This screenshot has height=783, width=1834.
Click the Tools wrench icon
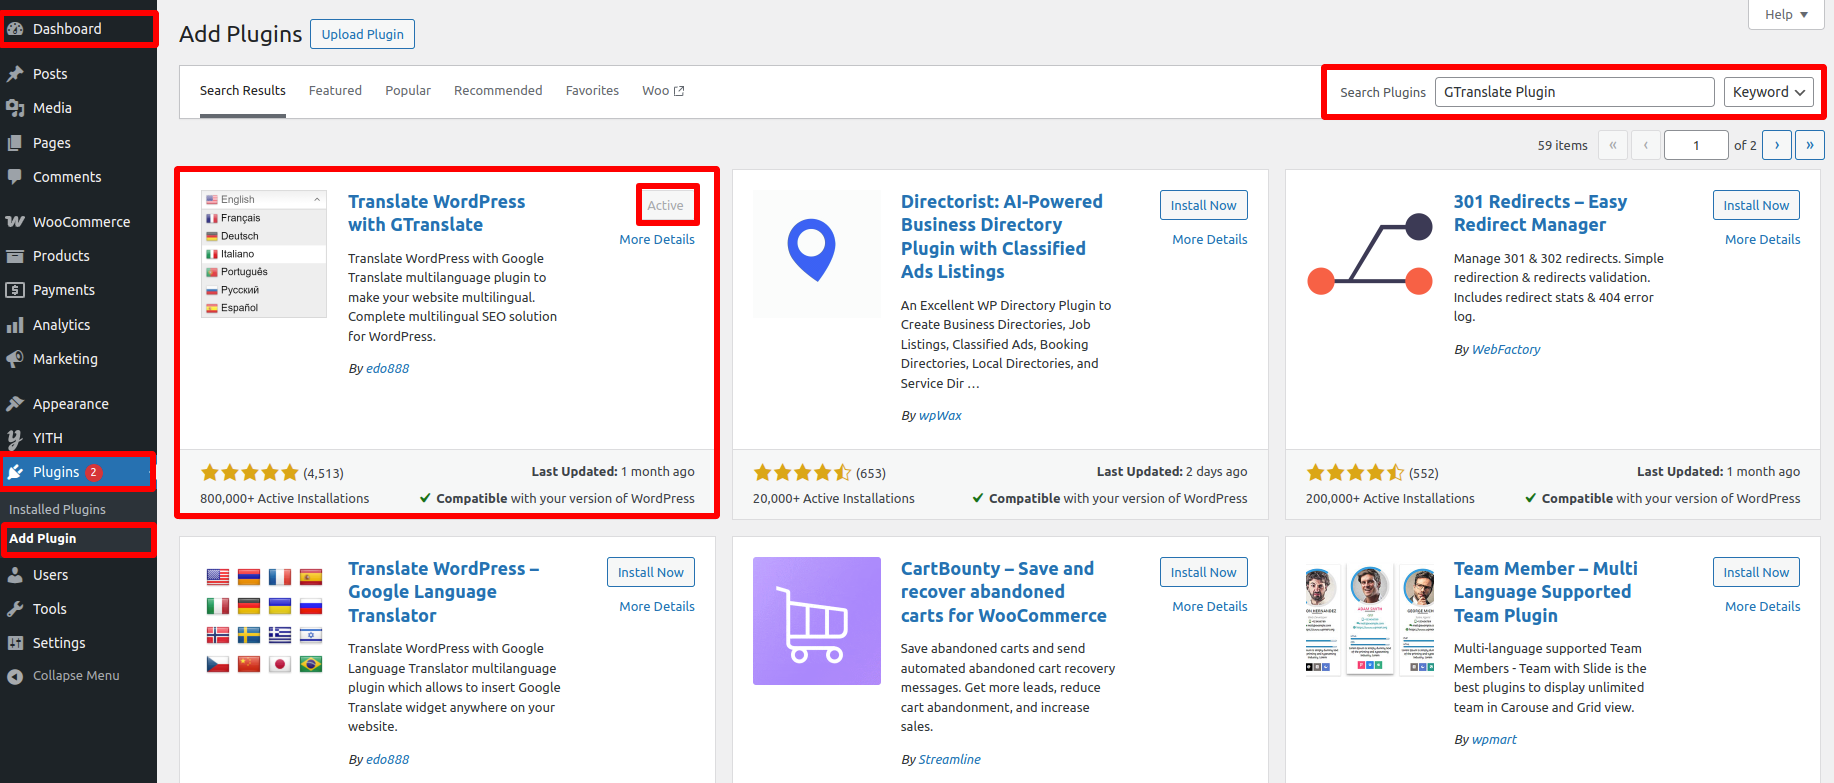coord(15,609)
